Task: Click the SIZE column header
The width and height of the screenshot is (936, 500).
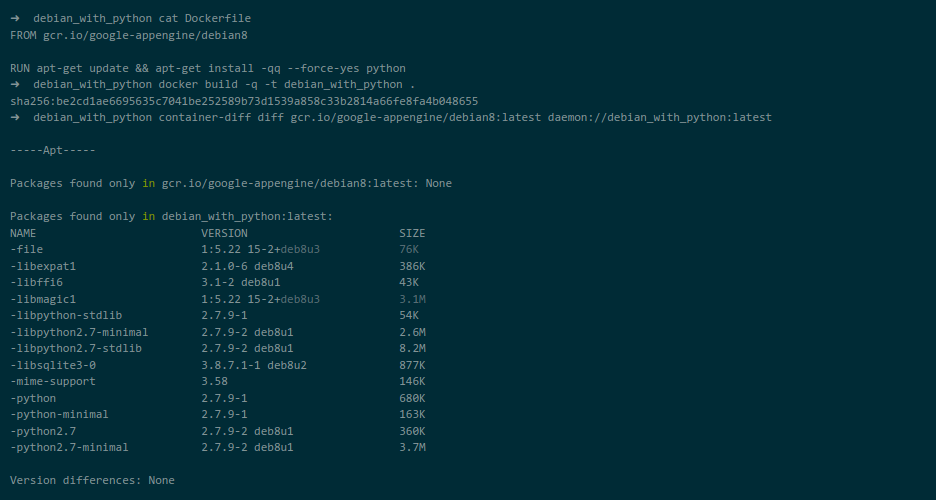Action: [412, 233]
